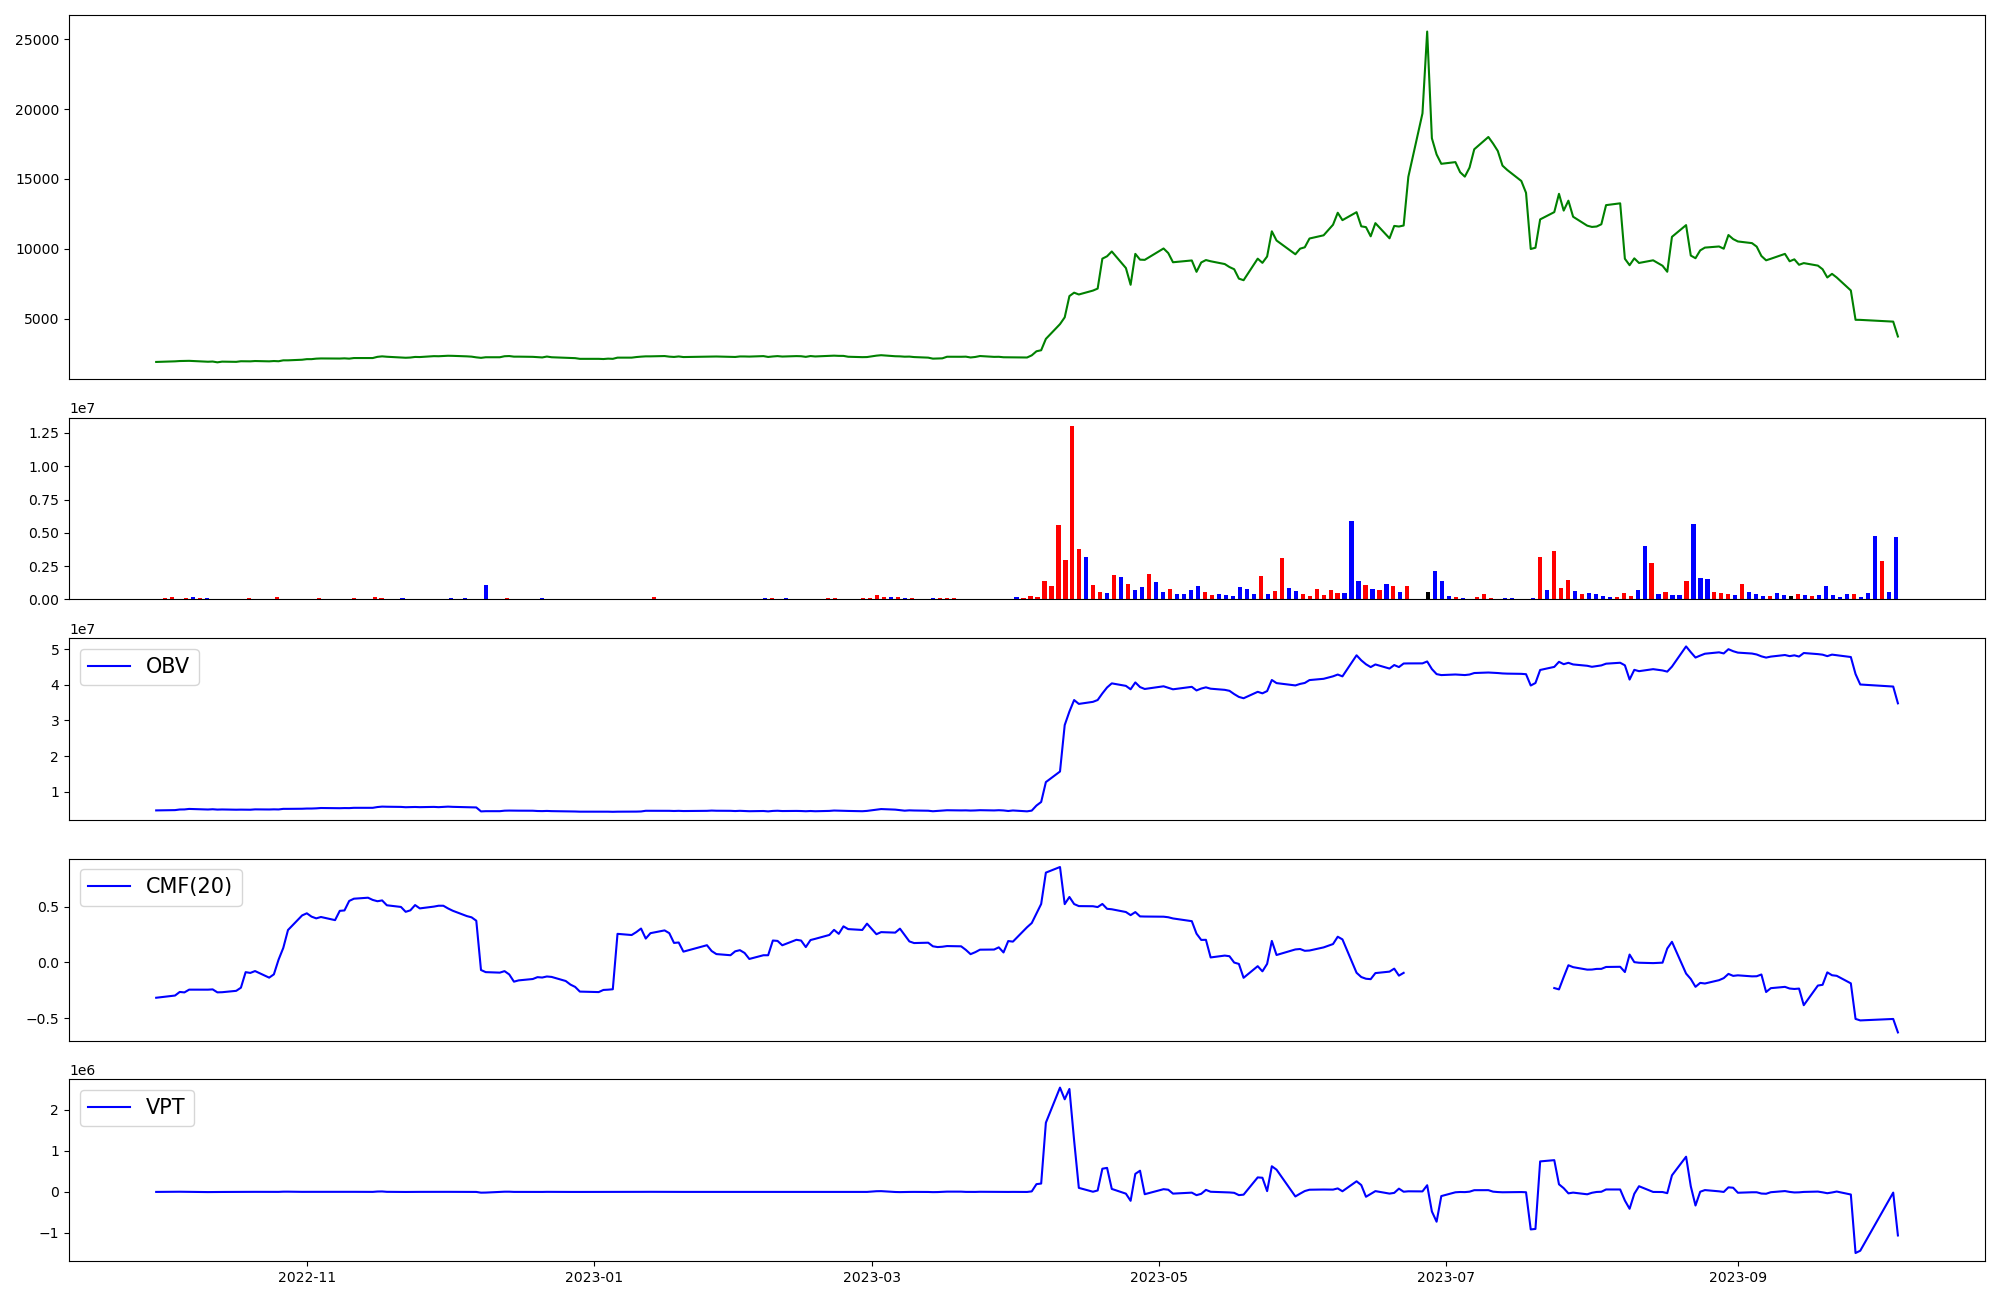Image resolution: width=2000 pixels, height=1300 pixels.
Task: Click the CMF(20) legend label
Action: (188, 886)
